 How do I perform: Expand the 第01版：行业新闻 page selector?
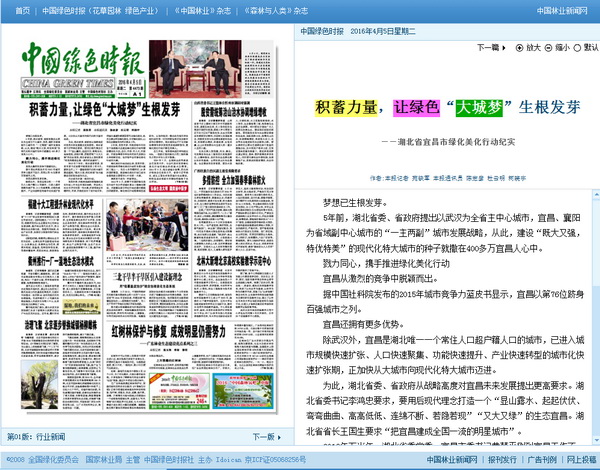click(x=36, y=437)
